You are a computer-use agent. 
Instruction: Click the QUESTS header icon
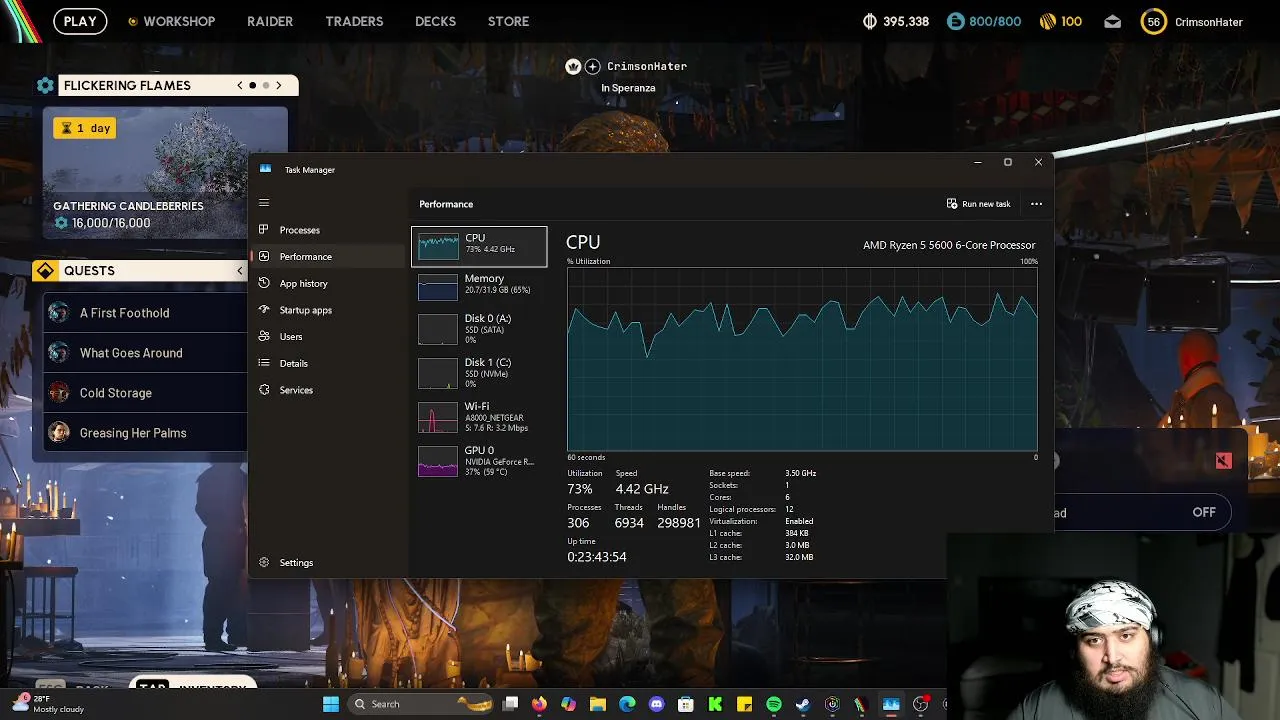pos(45,271)
